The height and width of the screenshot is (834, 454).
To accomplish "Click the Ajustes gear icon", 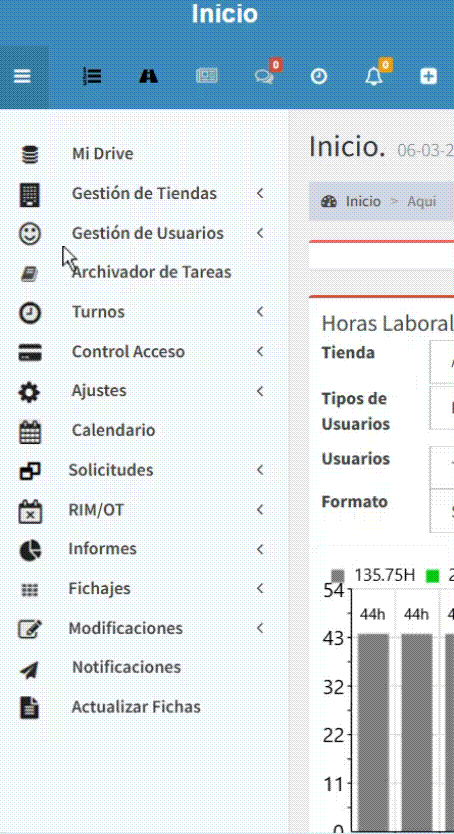I will 29,393.
